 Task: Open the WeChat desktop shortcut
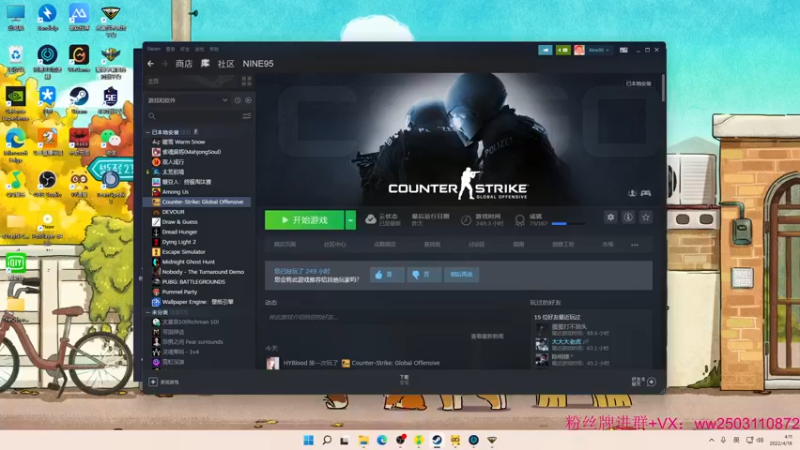pos(110,142)
